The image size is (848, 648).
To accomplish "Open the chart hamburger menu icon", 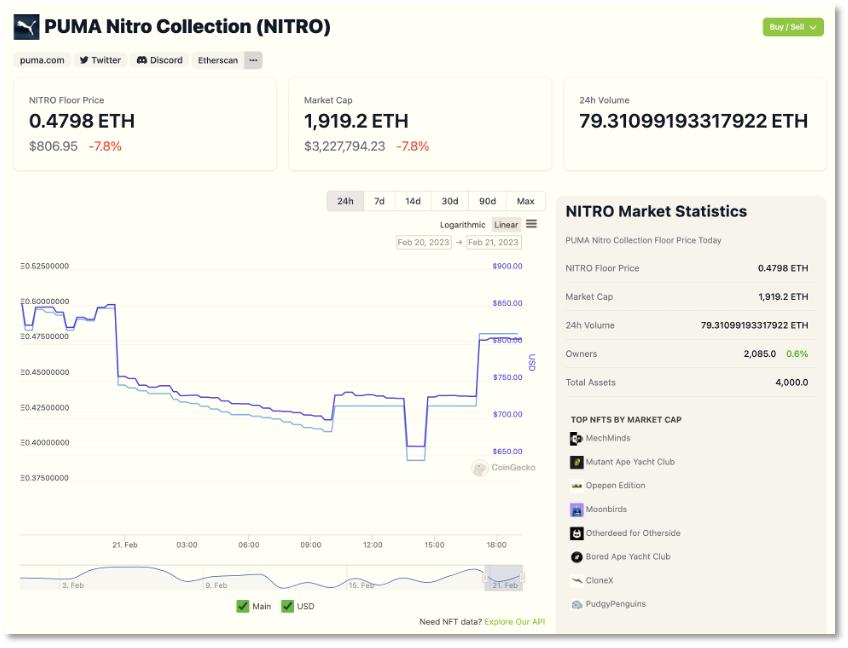I will (x=531, y=224).
